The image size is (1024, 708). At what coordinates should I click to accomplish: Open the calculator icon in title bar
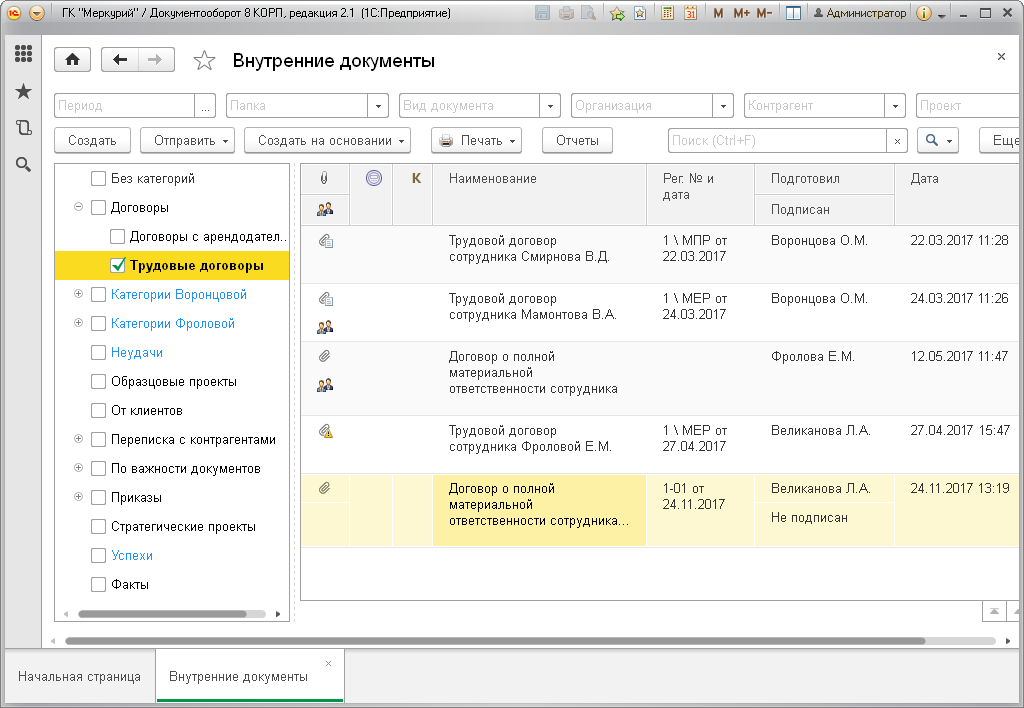pos(667,13)
